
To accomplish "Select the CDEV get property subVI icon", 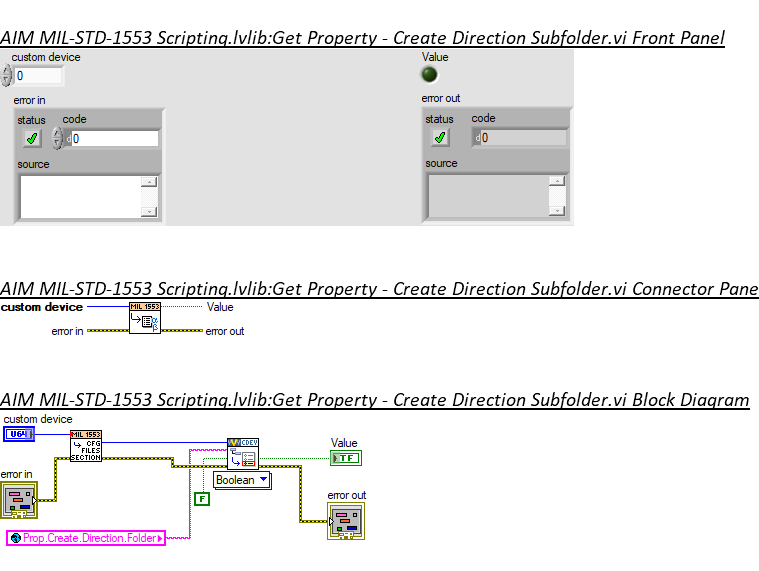I will (x=243, y=454).
